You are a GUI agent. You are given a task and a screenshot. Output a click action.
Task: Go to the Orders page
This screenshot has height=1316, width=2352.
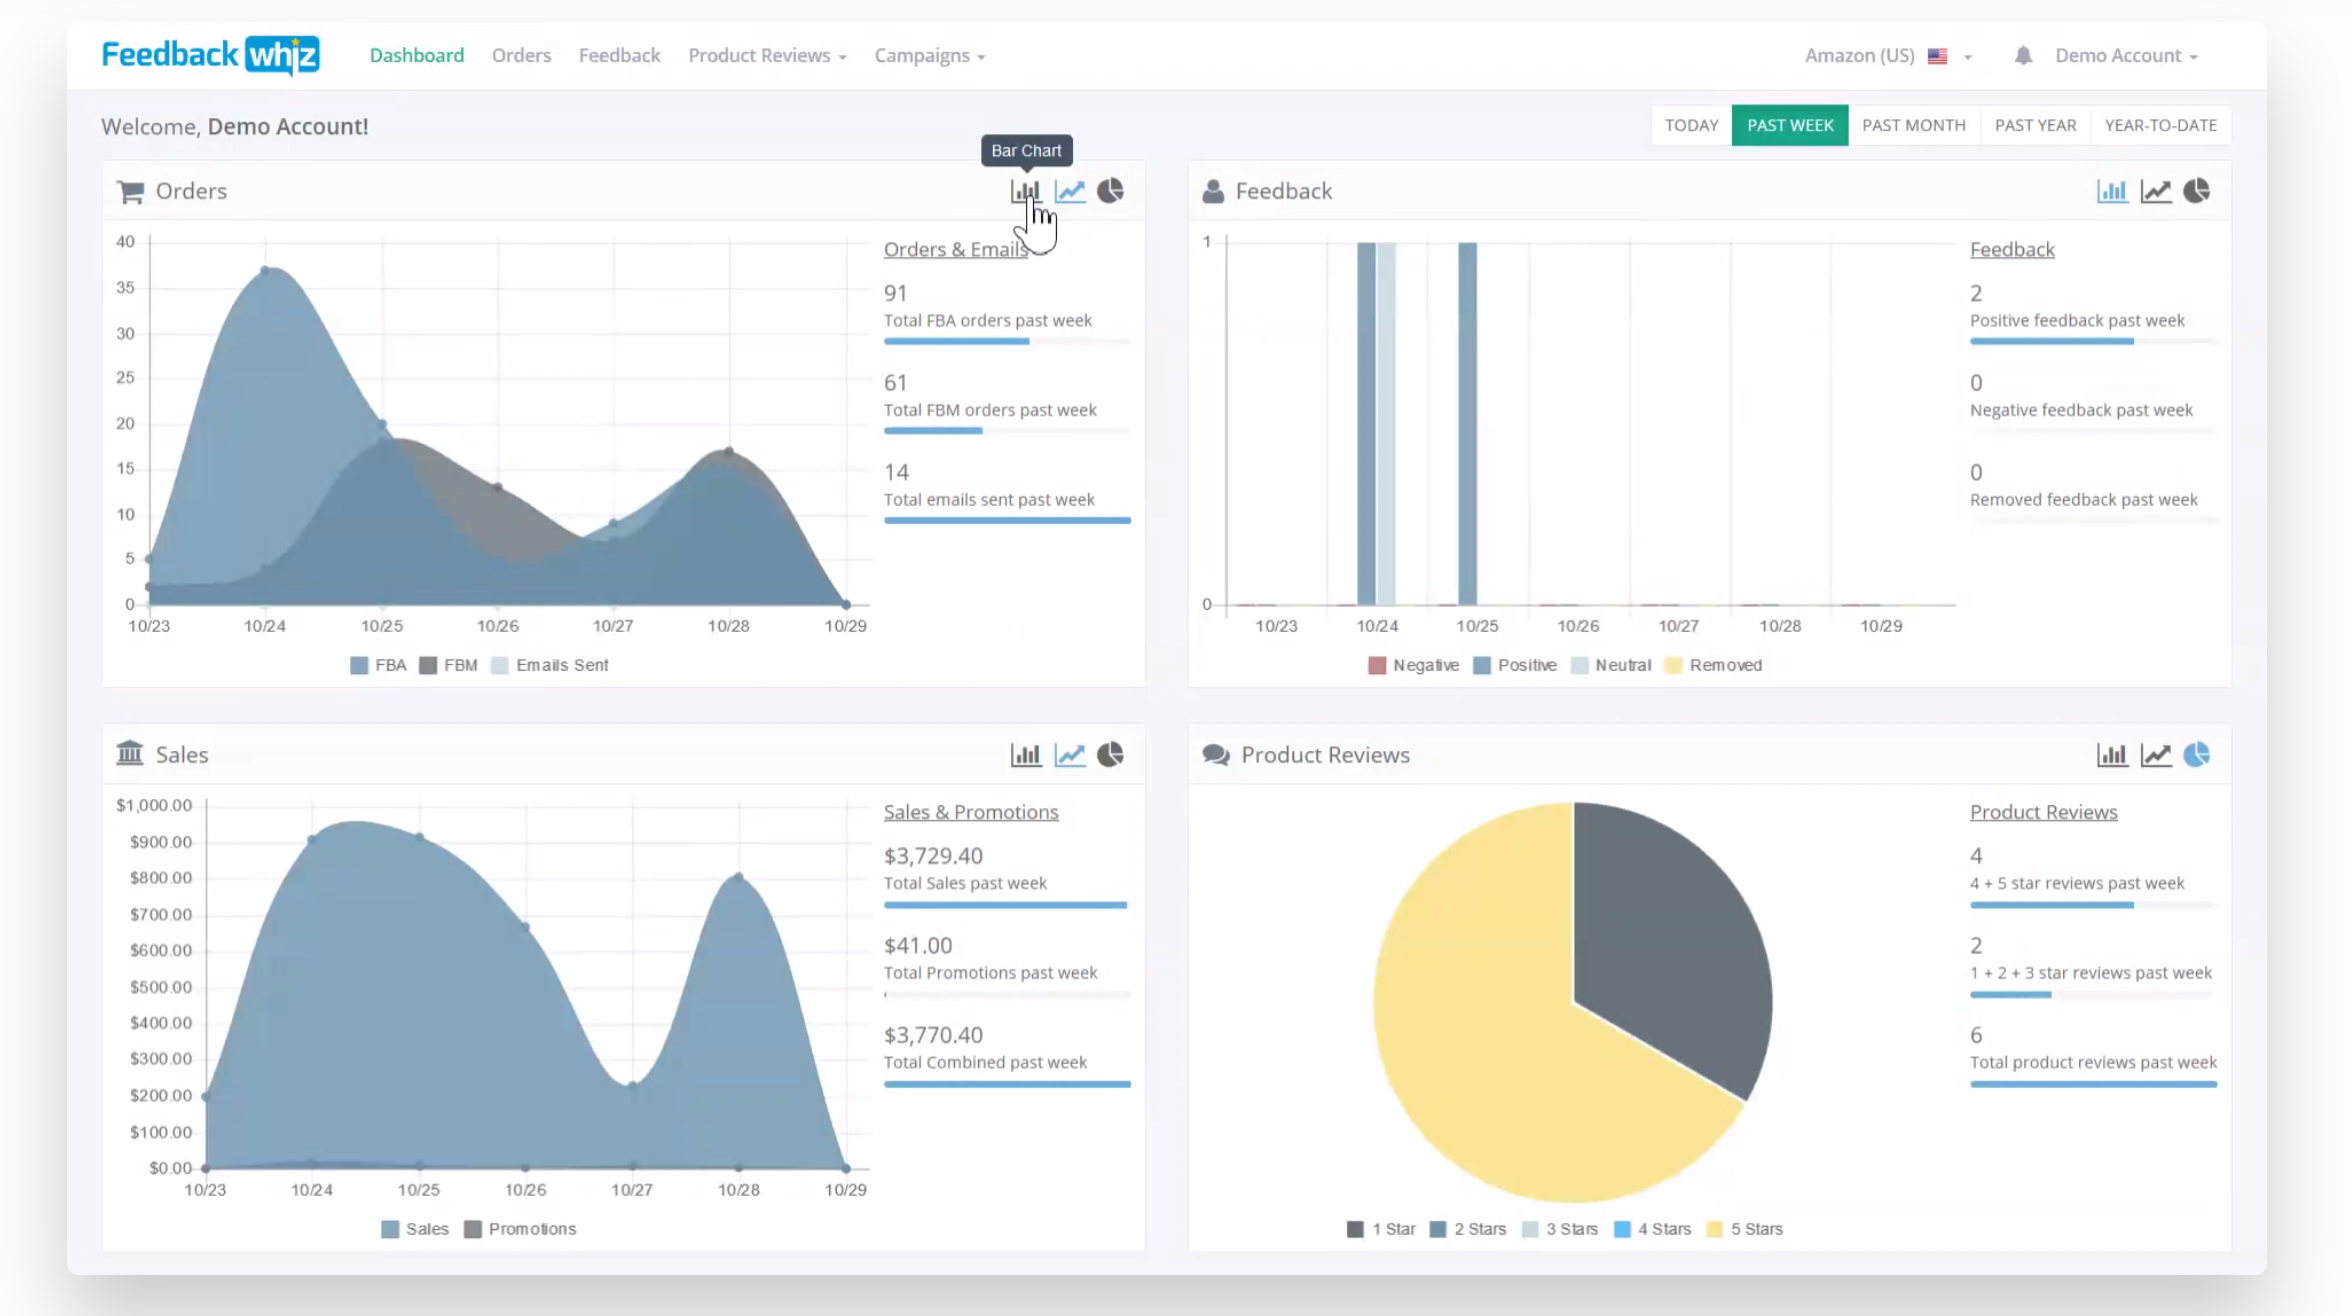(521, 56)
